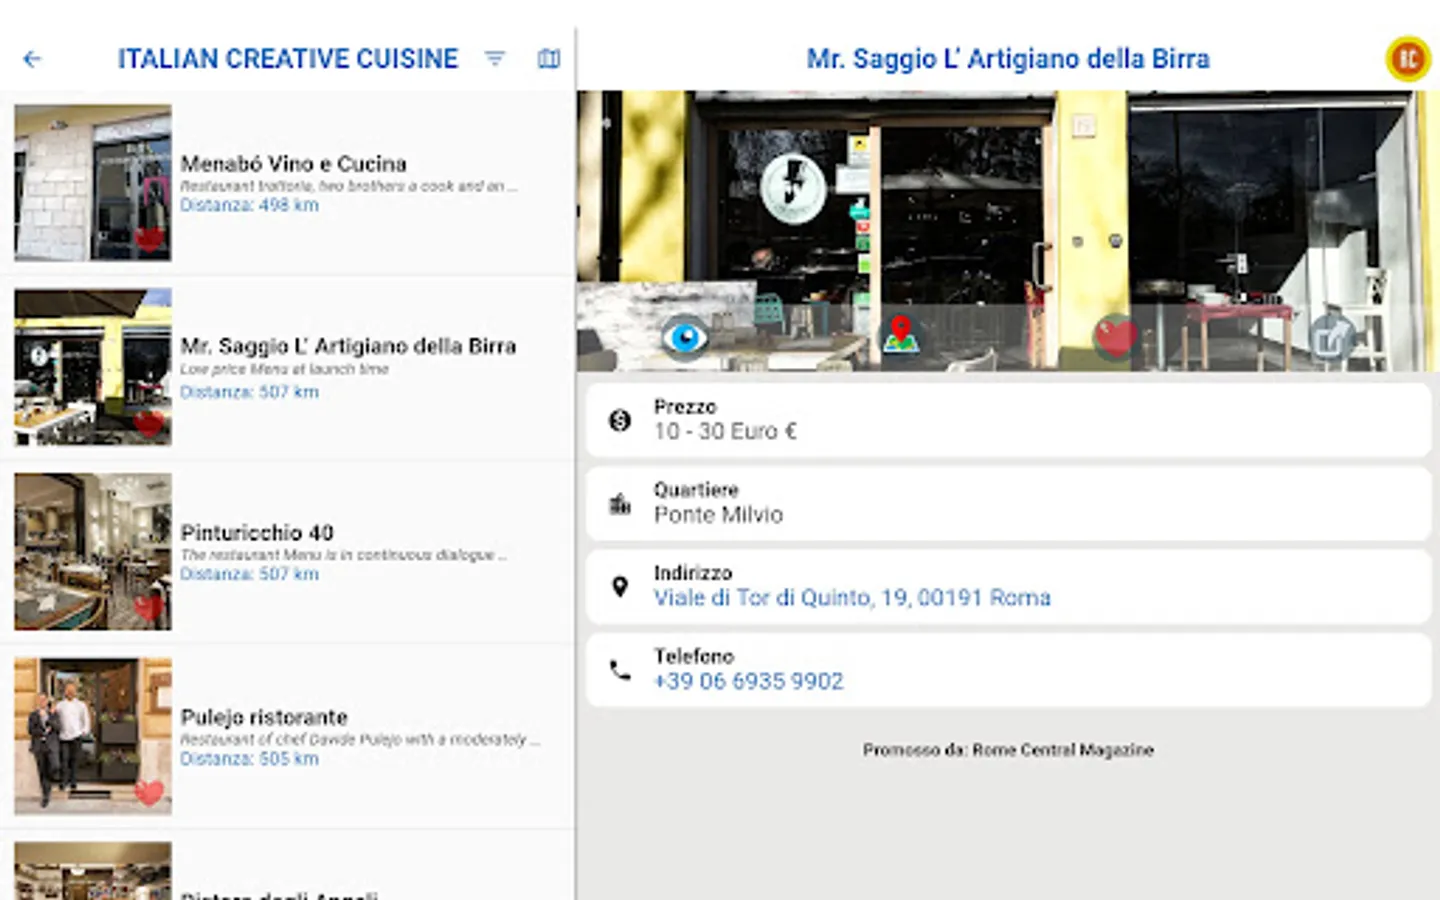Open the list filter icon
1440x900 pixels.
[x=494, y=59]
